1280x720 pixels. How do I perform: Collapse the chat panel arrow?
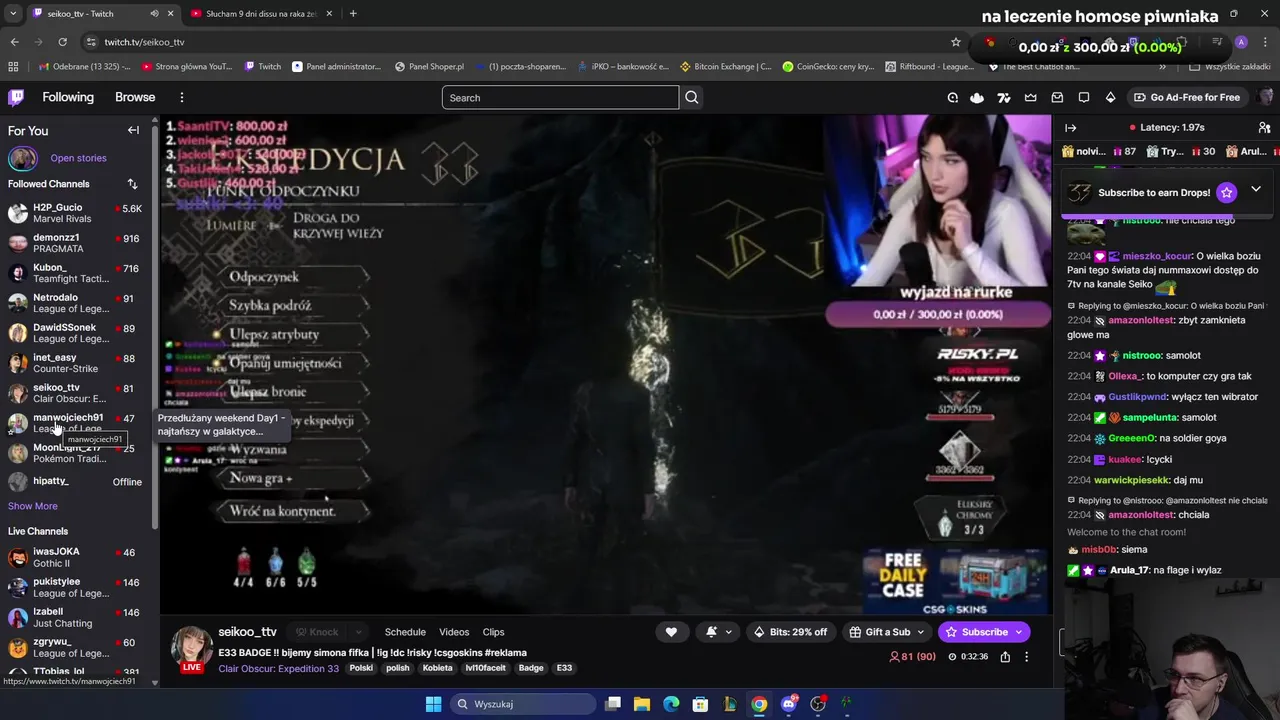[x=1070, y=127]
